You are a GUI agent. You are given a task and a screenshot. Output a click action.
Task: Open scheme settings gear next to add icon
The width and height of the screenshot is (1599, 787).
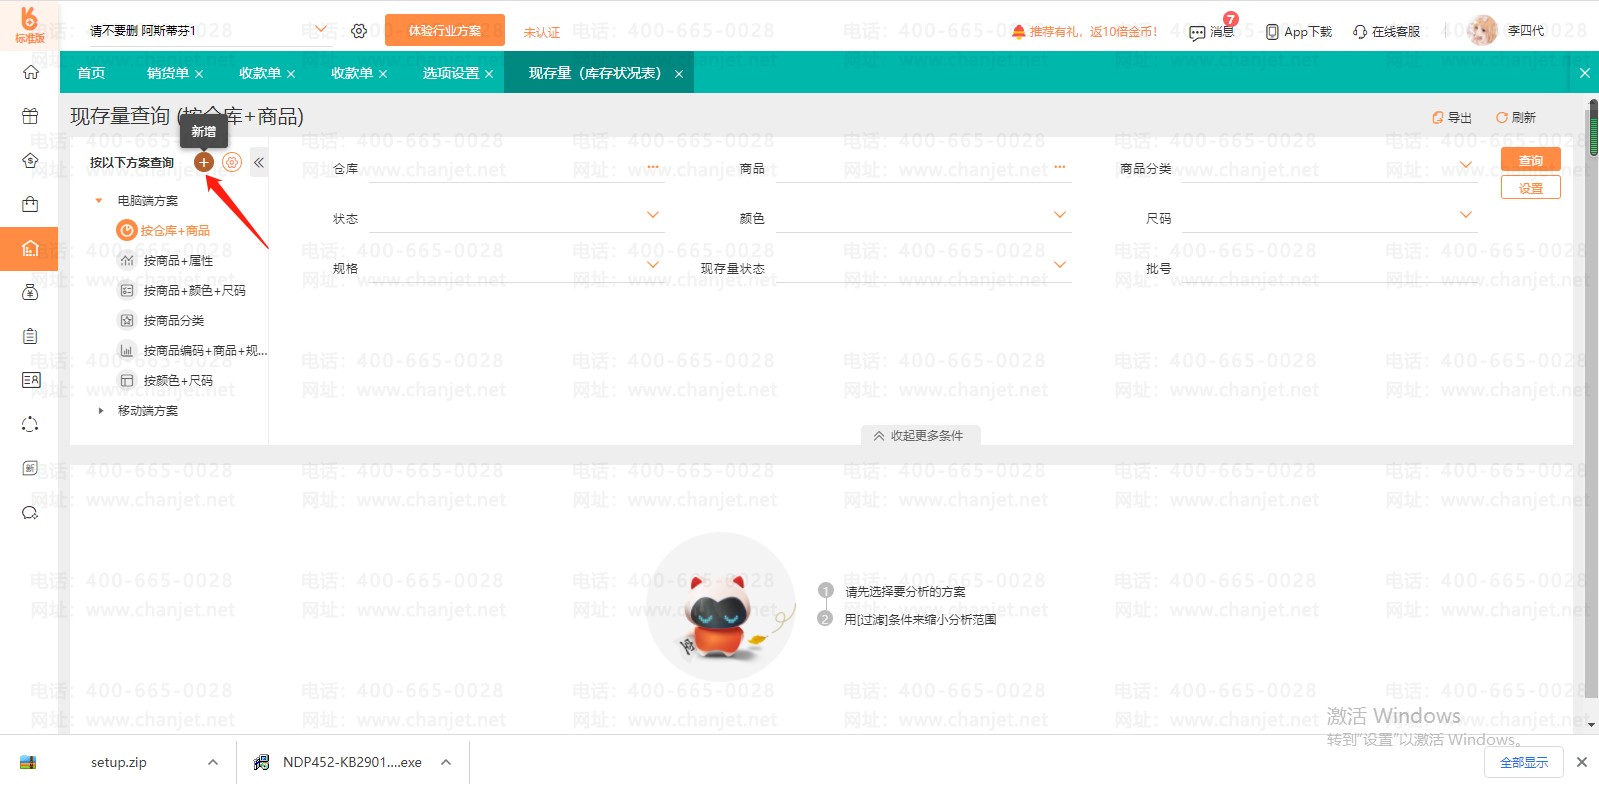[x=232, y=162]
